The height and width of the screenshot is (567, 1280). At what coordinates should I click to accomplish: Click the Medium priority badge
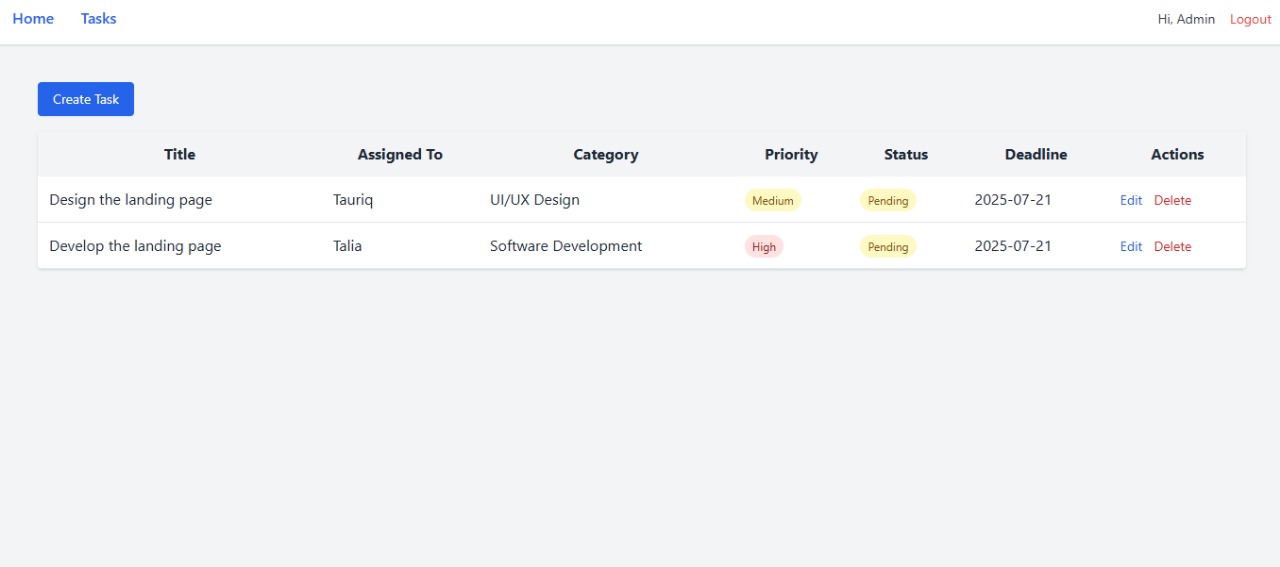772,200
